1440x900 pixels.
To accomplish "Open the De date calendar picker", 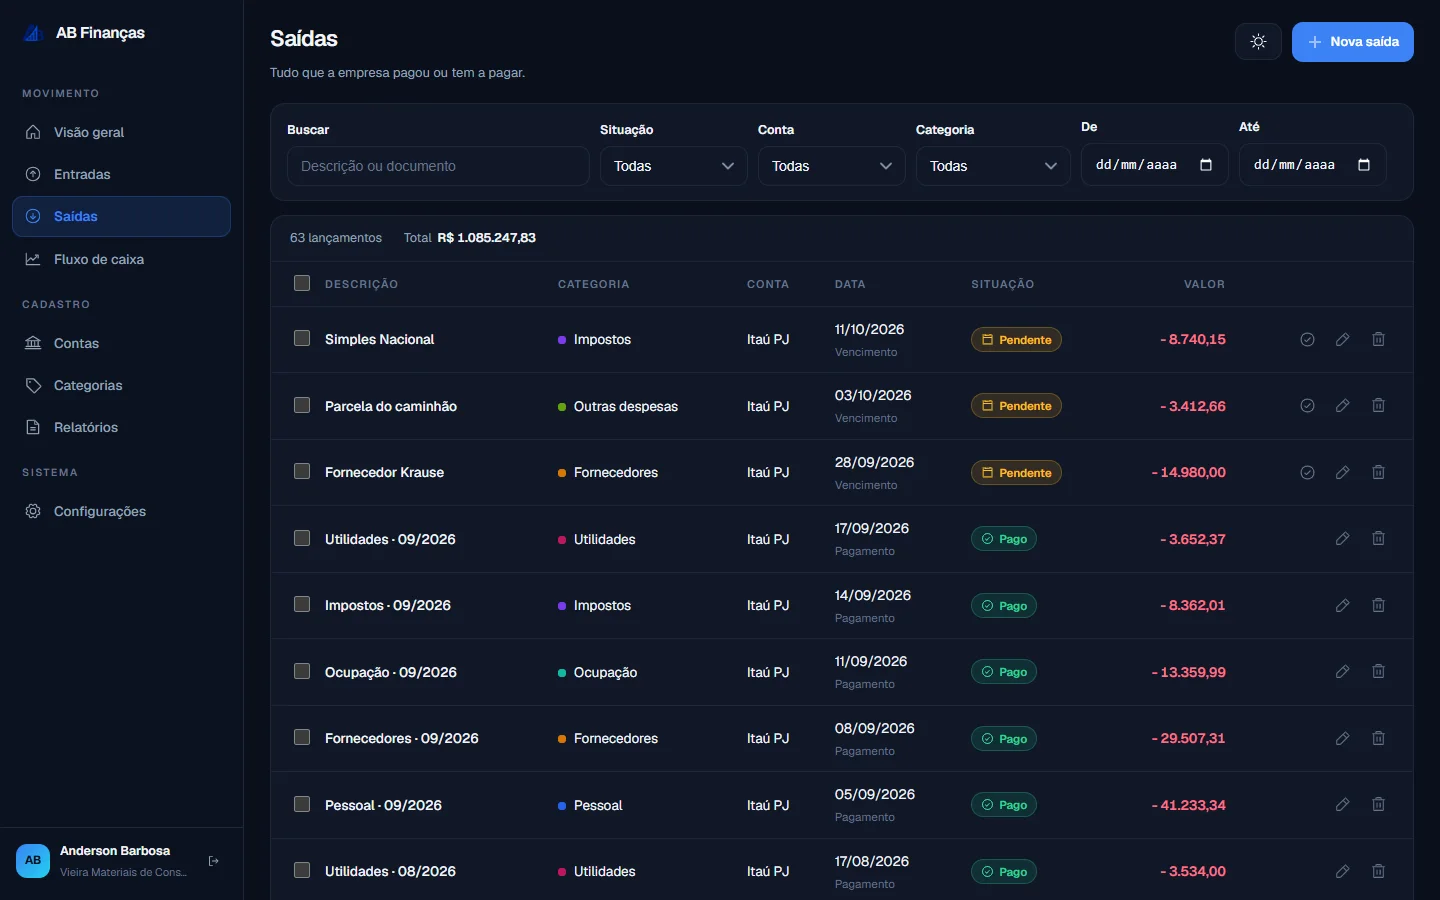I will point(1206,165).
